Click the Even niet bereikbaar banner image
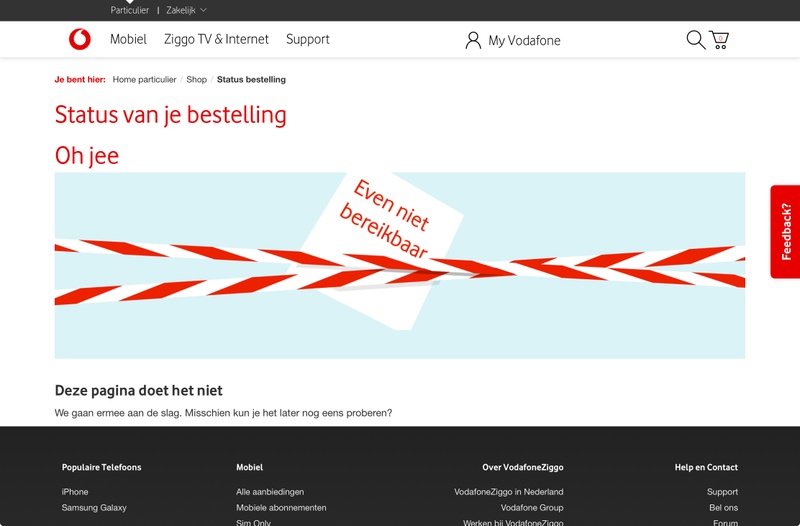 tap(399, 265)
